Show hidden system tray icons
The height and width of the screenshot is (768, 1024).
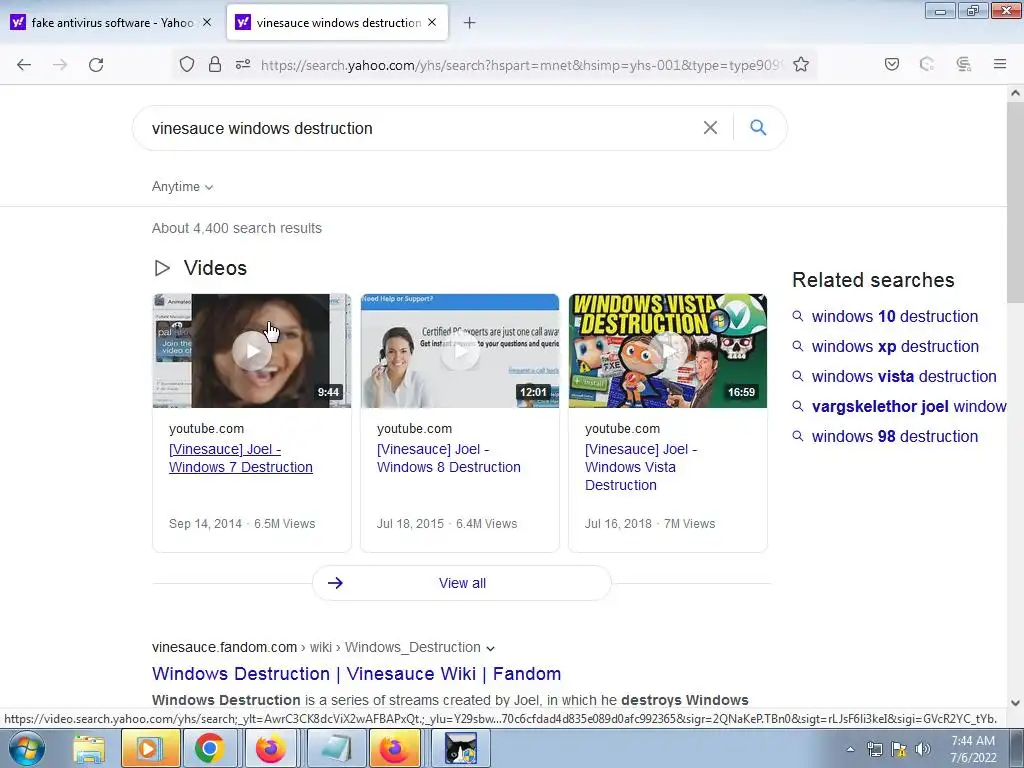(850, 749)
